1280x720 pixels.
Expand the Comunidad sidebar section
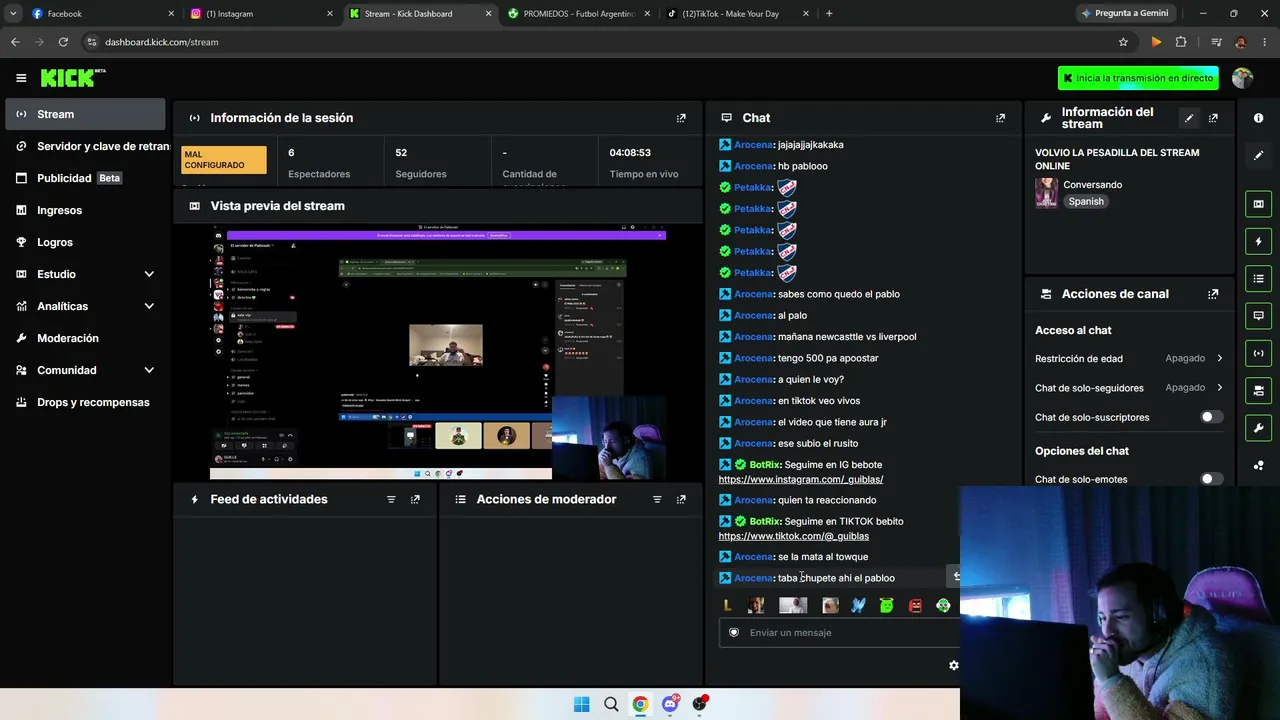(149, 370)
